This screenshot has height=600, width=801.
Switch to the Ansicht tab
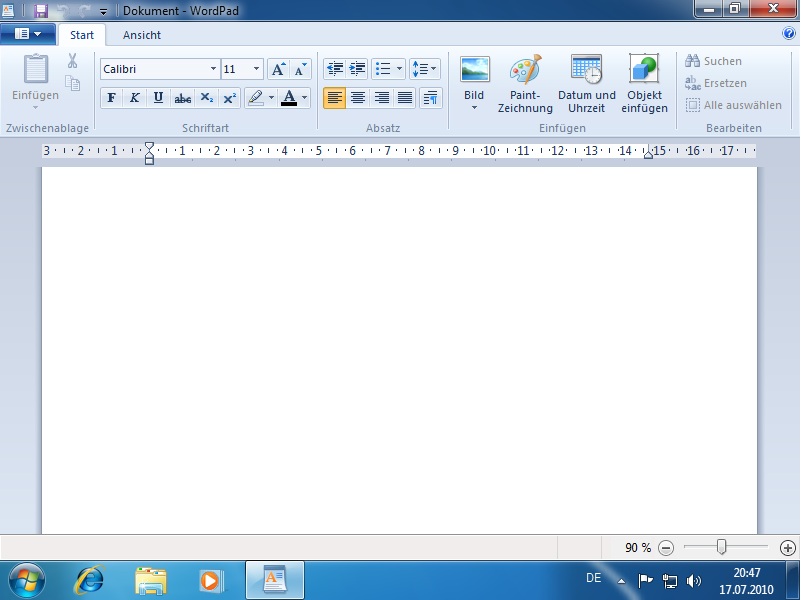point(142,34)
